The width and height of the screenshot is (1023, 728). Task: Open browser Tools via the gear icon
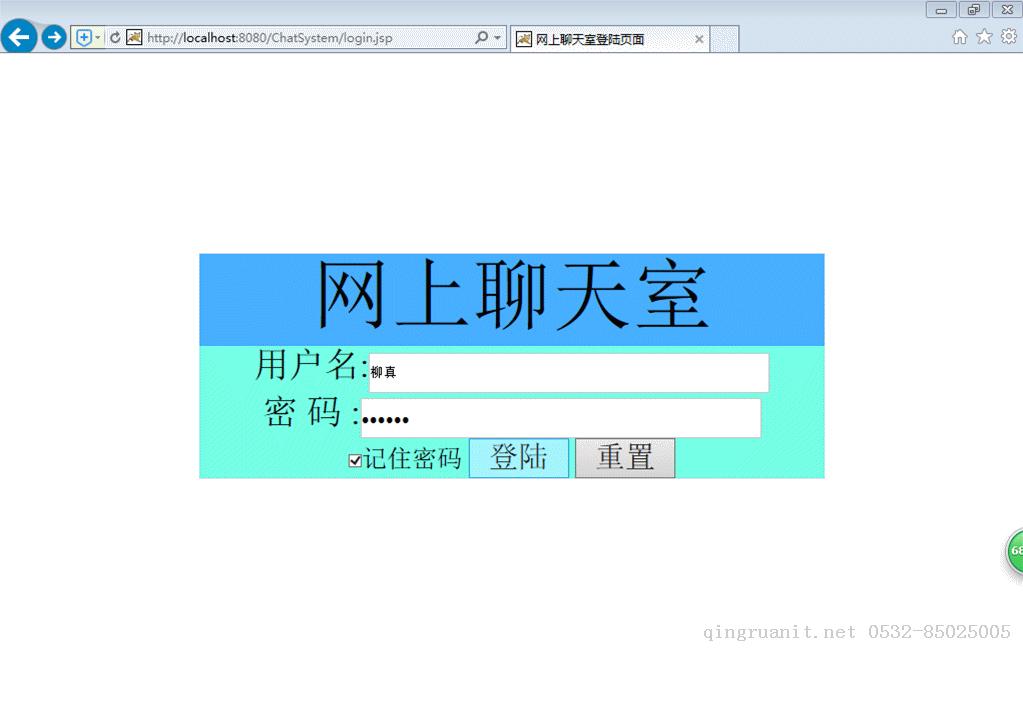coord(1009,36)
